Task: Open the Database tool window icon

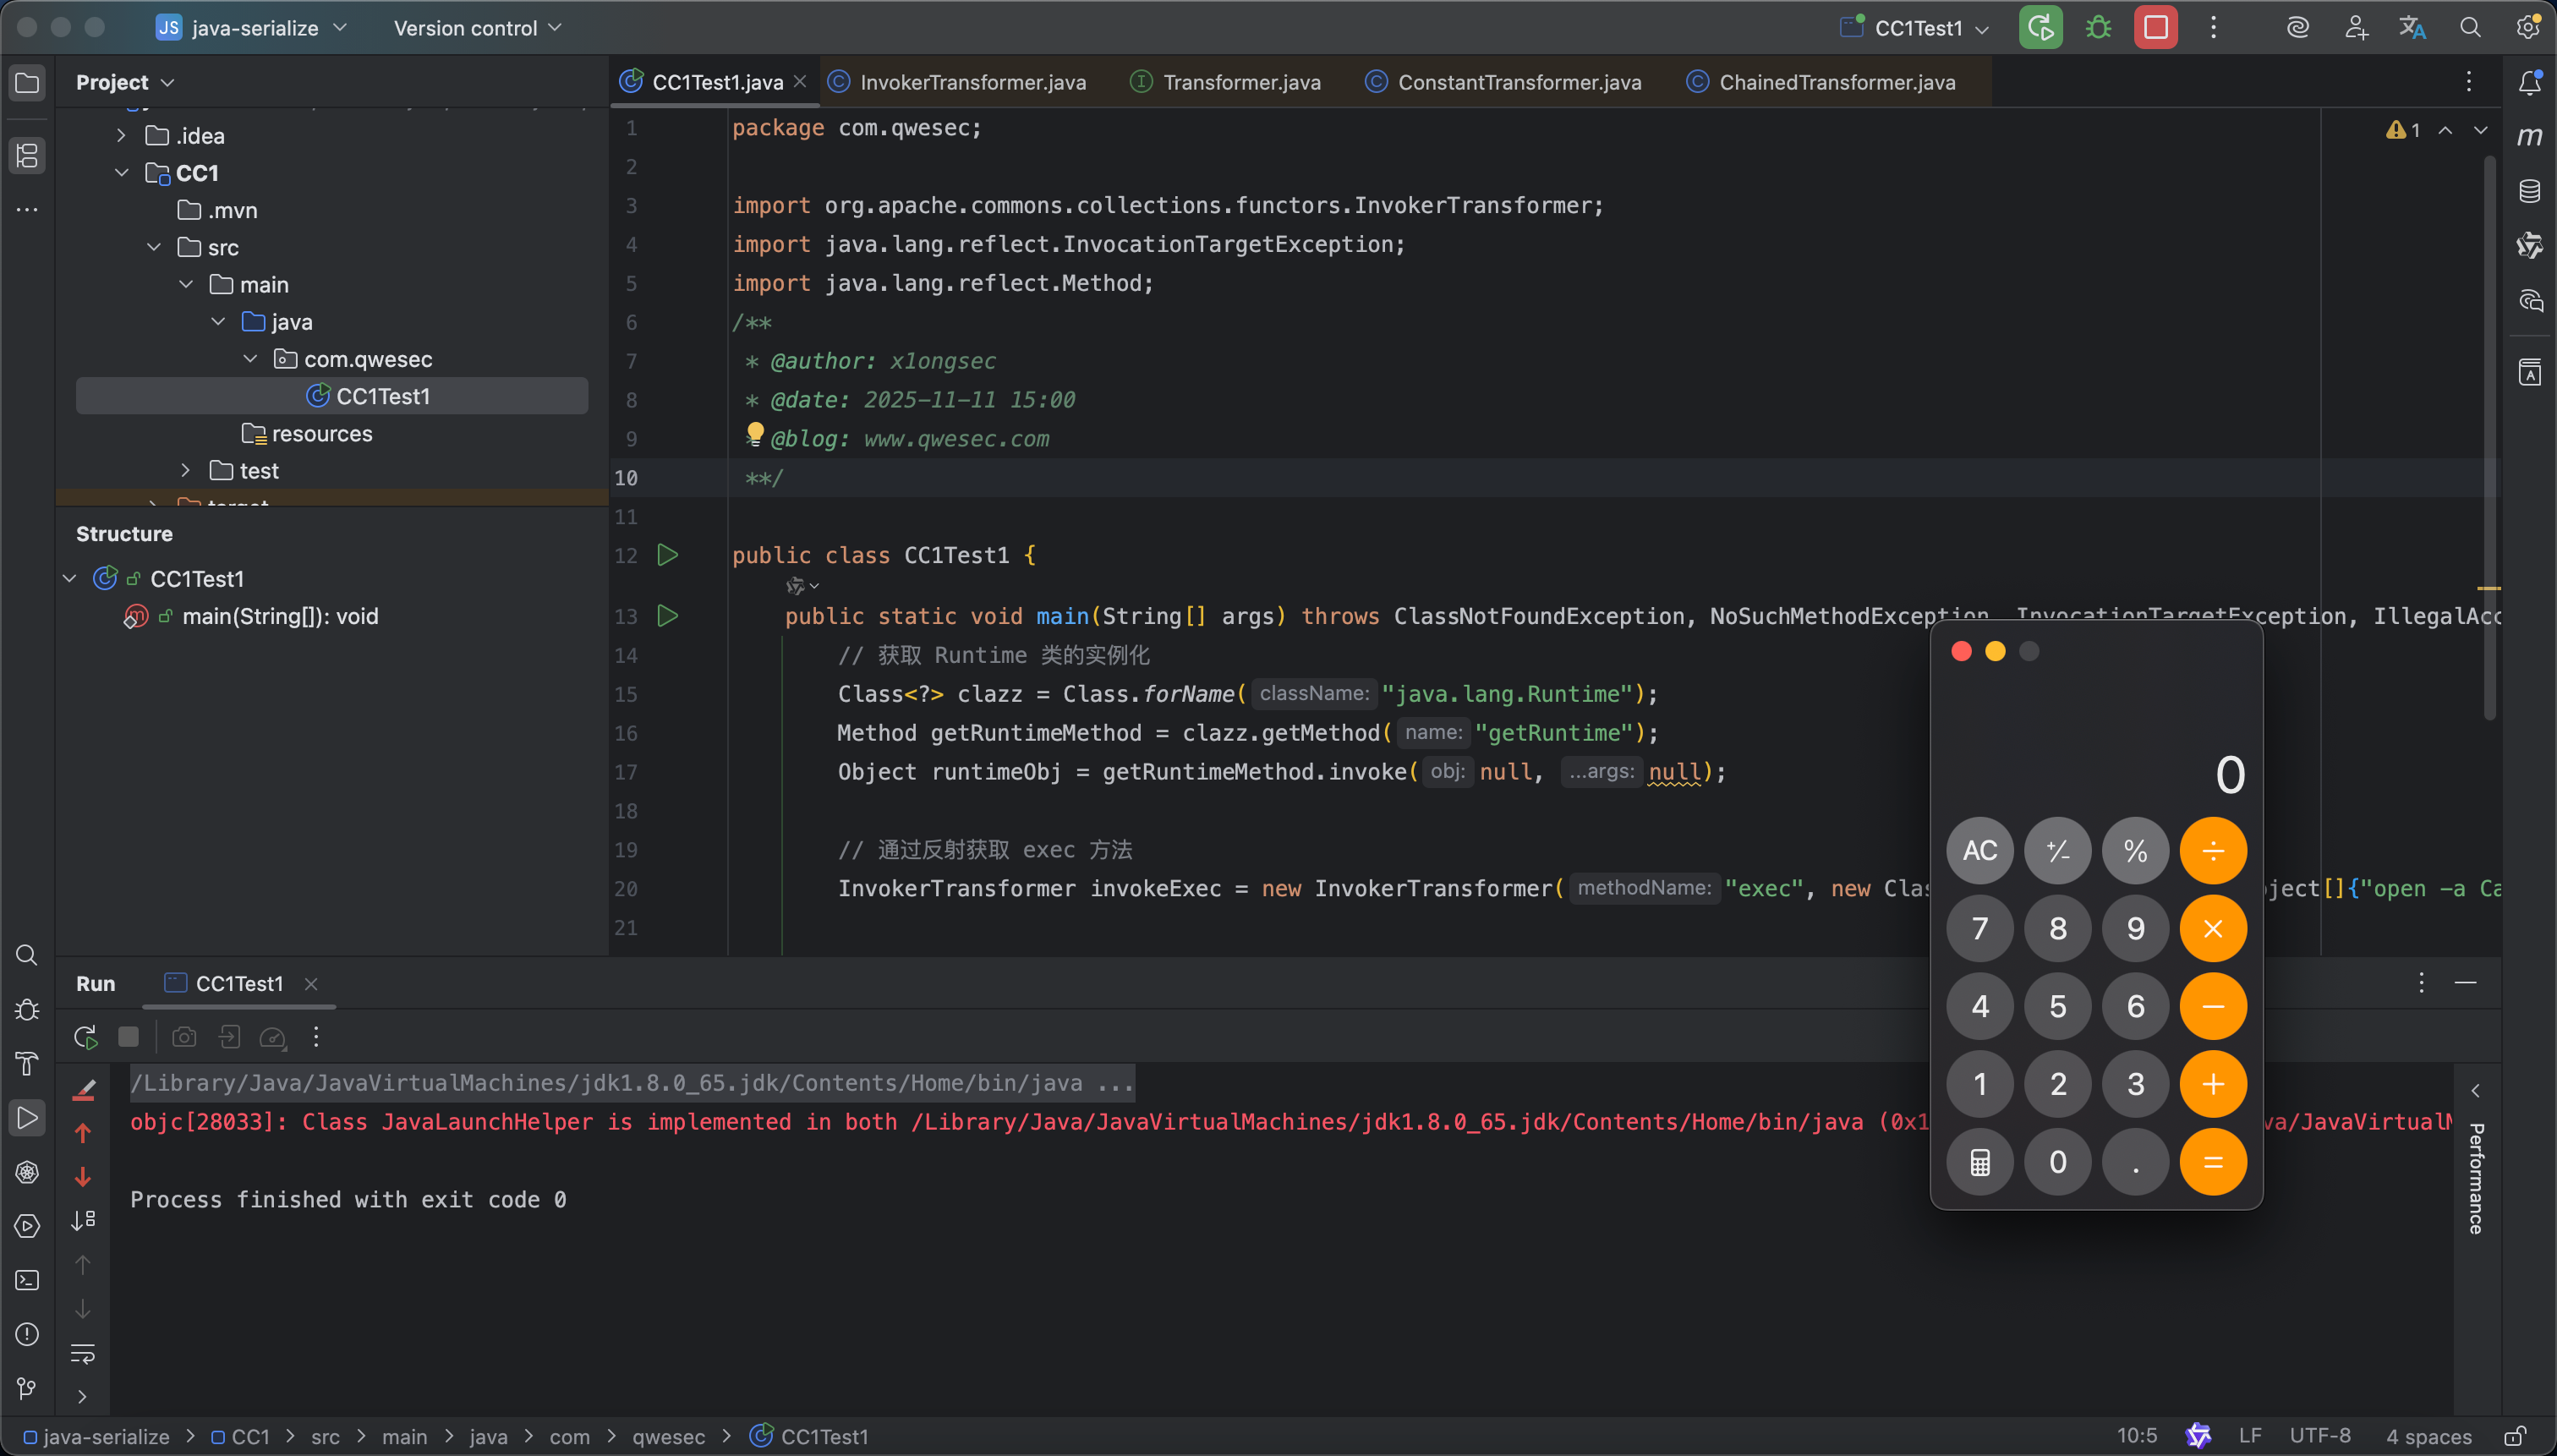Action: click(2529, 191)
